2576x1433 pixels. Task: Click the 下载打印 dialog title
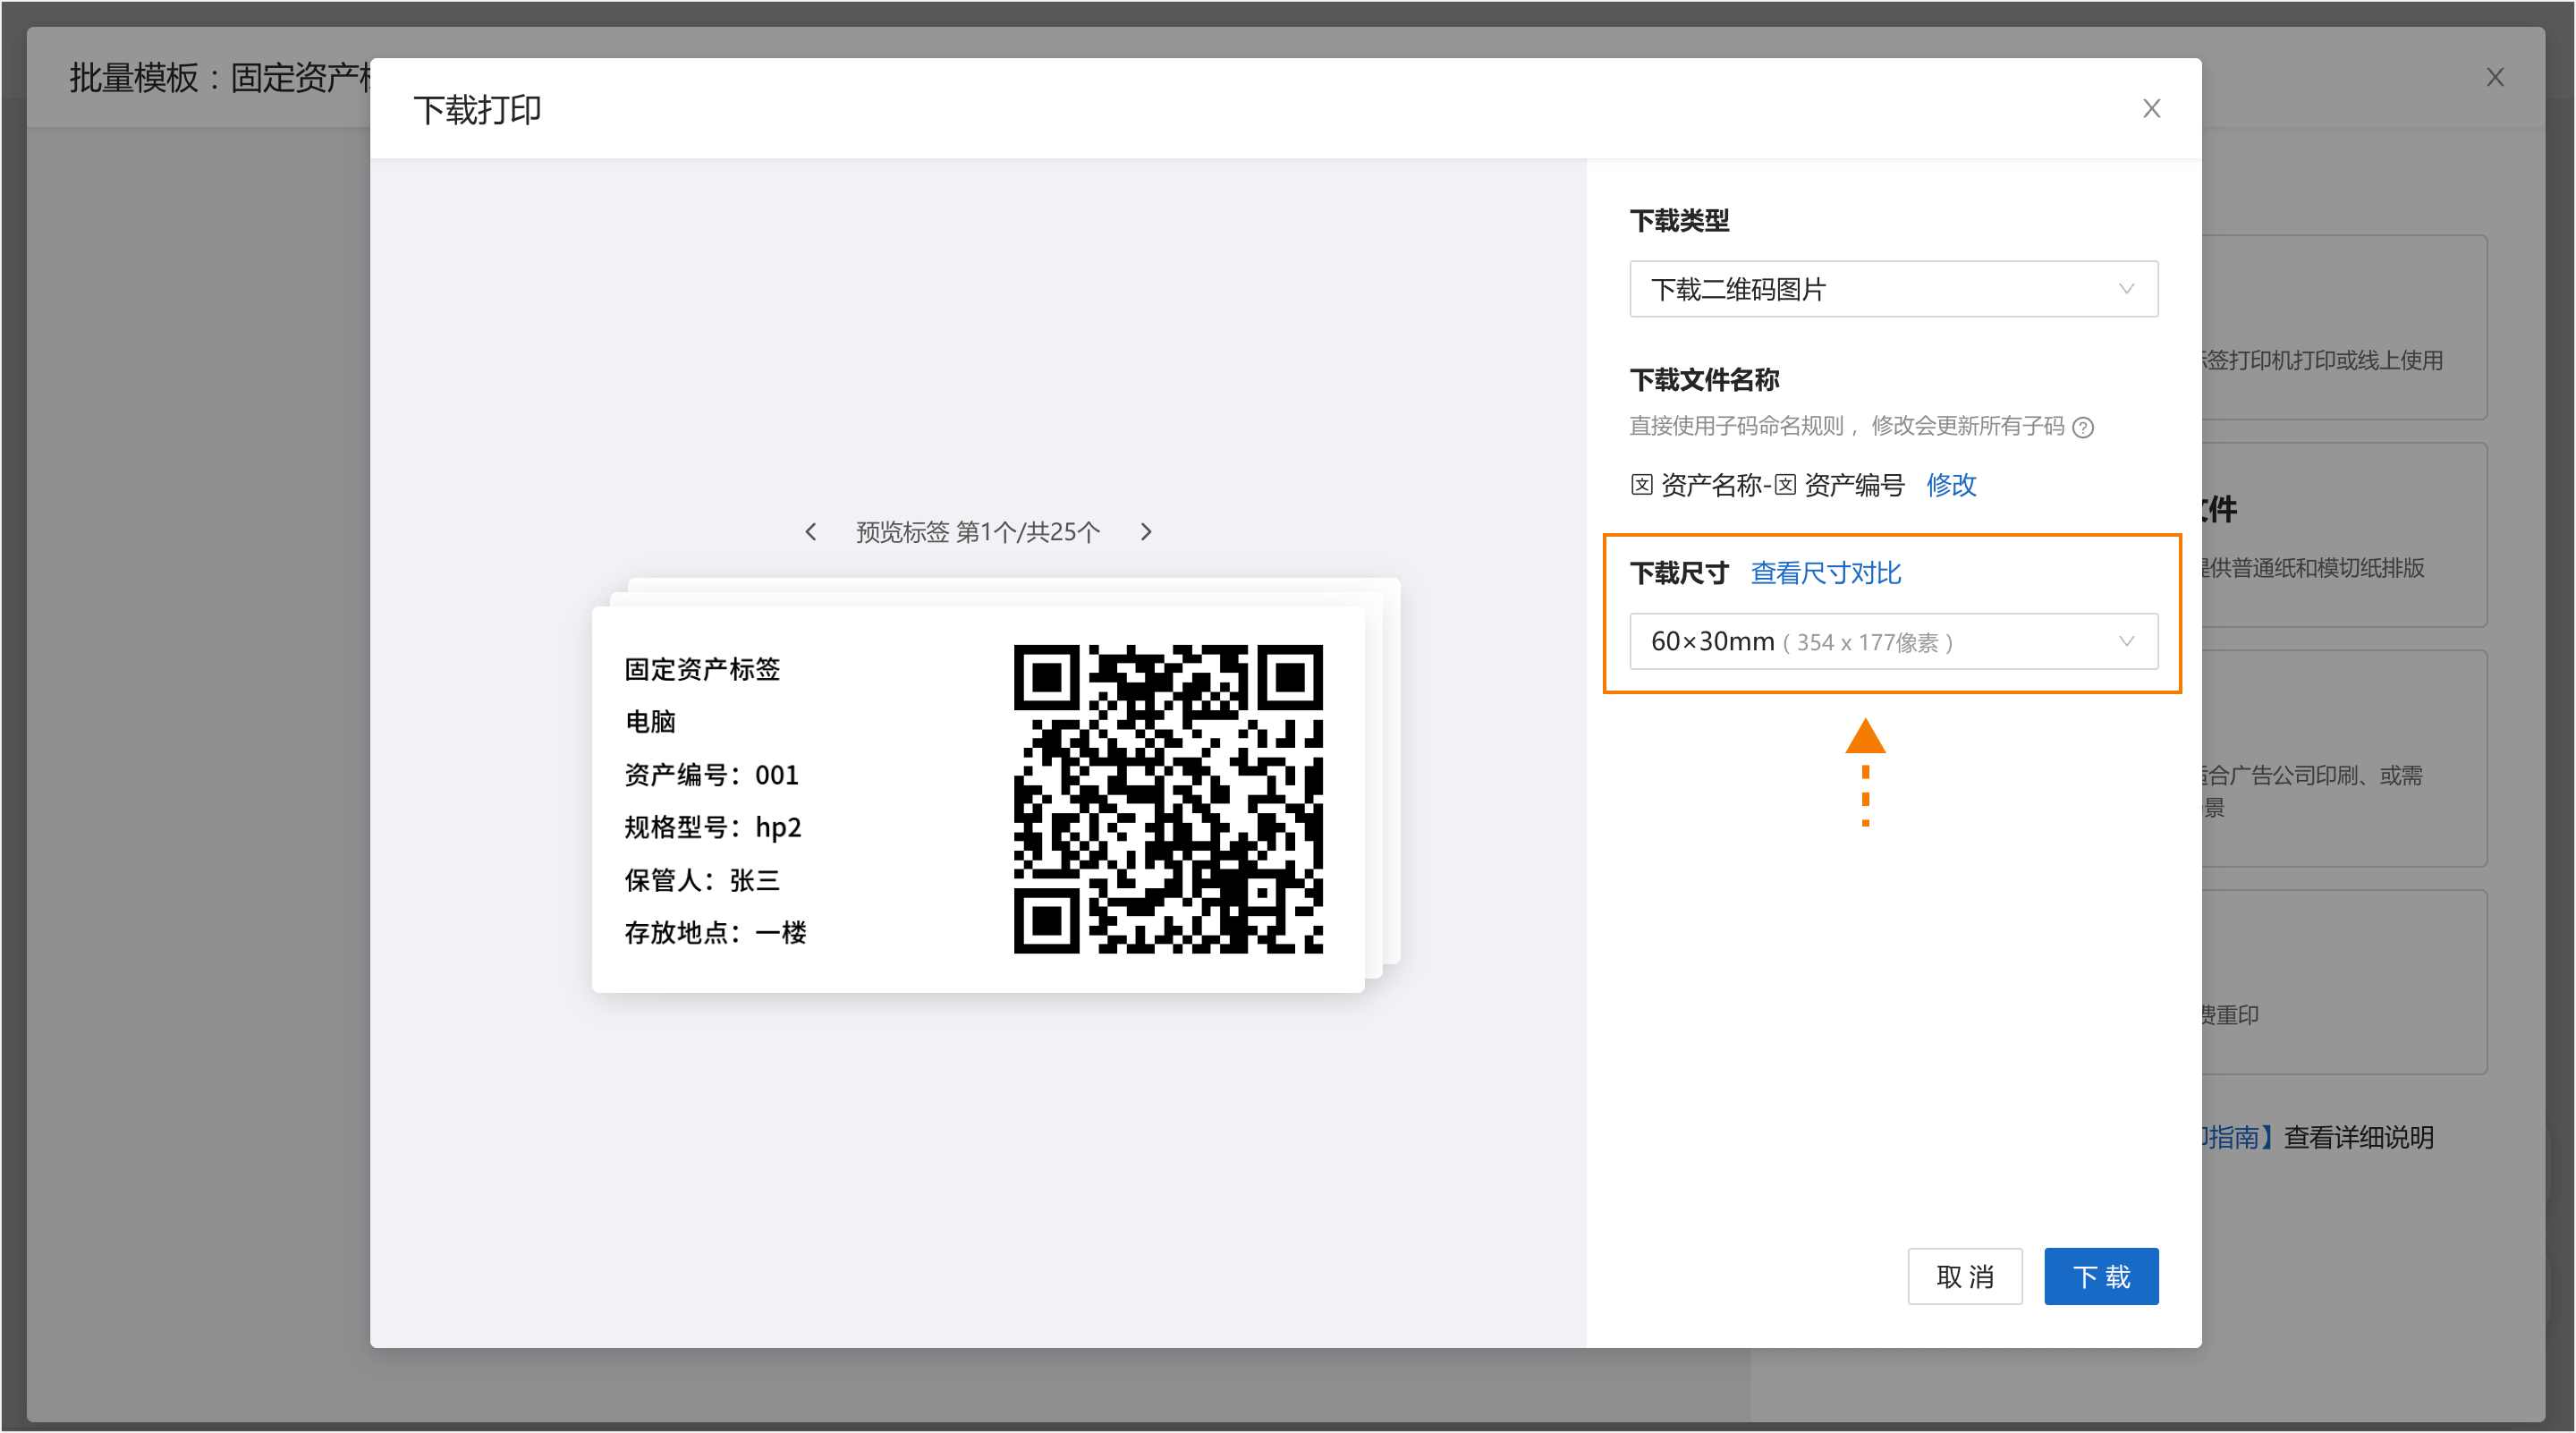pyautogui.click(x=477, y=109)
